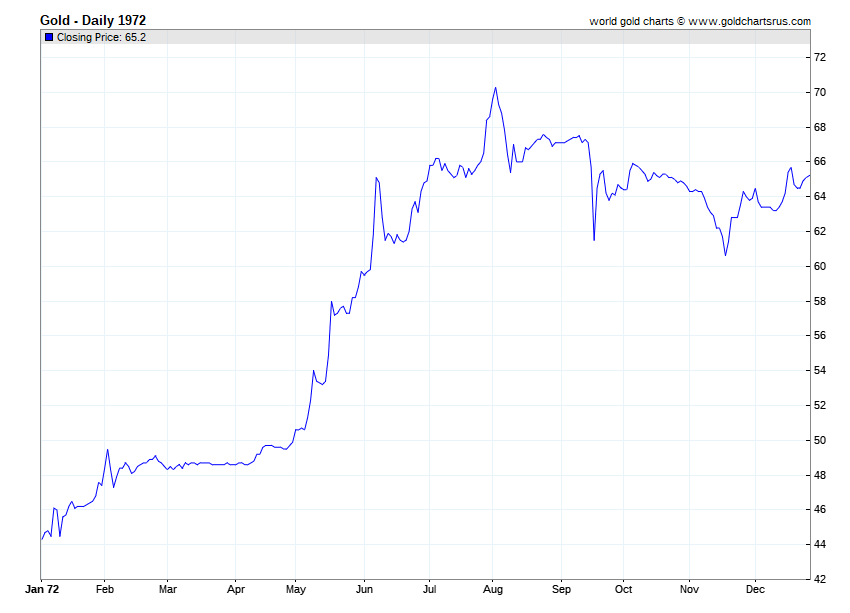Click the Oct x-axis month label
This screenshot has height=613, width=850.
pyautogui.click(x=623, y=590)
